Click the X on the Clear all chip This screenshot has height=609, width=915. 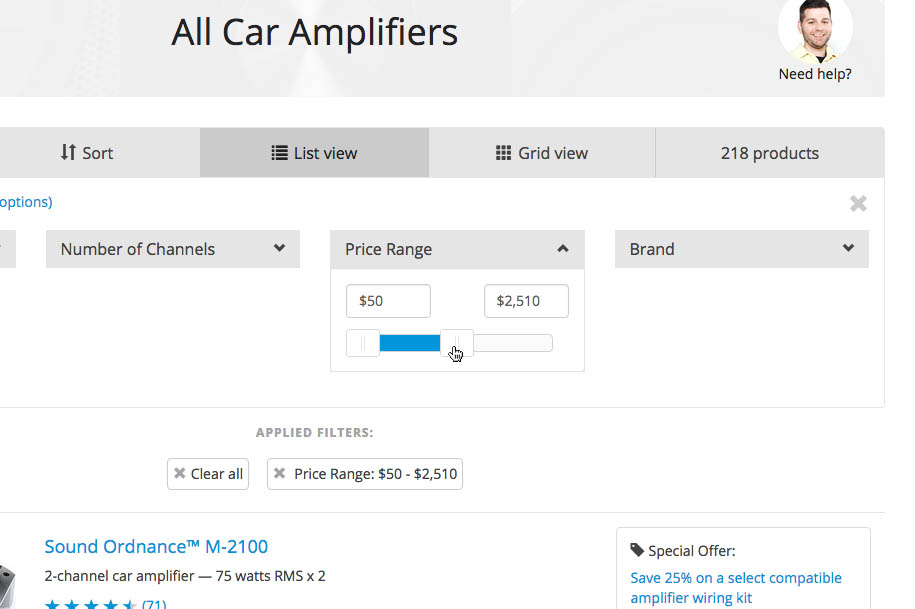click(180, 473)
